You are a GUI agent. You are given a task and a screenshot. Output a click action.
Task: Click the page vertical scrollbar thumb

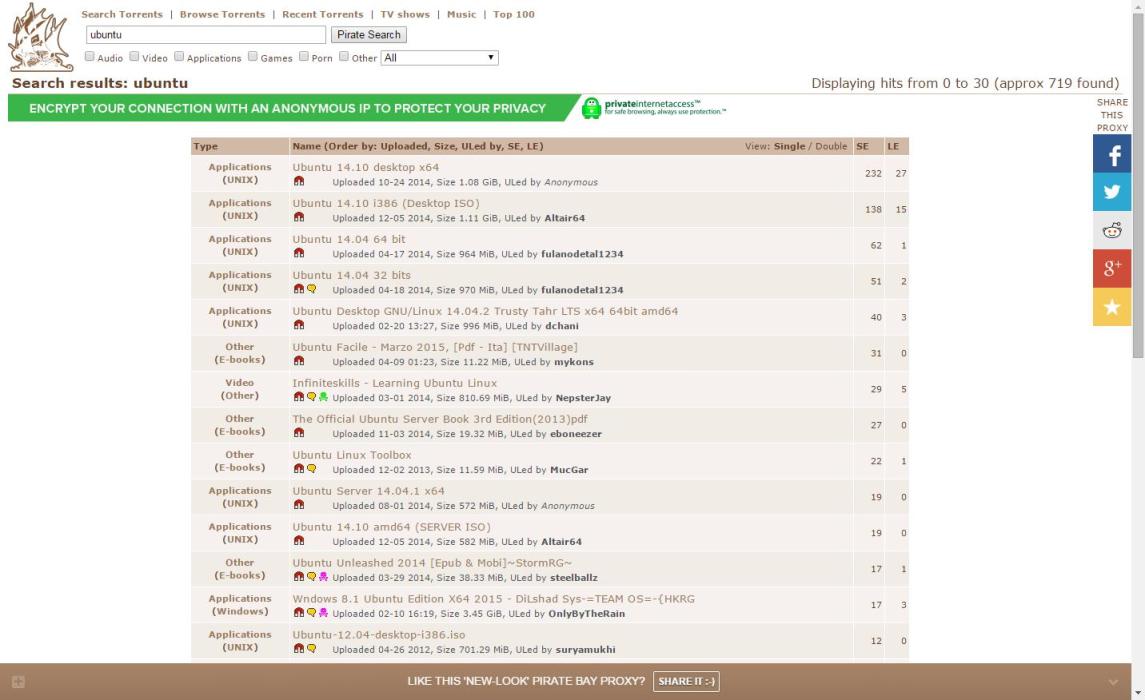coord(1138,186)
